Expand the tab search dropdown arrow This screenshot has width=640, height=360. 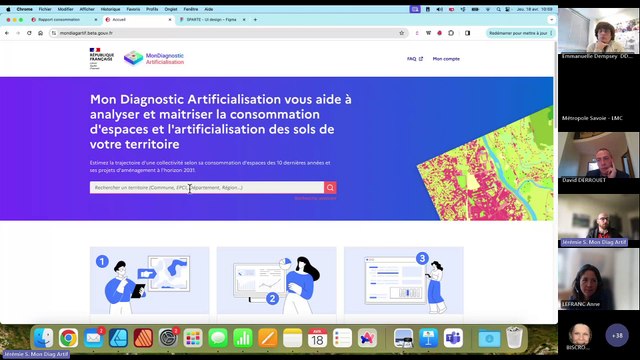pos(551,20)
